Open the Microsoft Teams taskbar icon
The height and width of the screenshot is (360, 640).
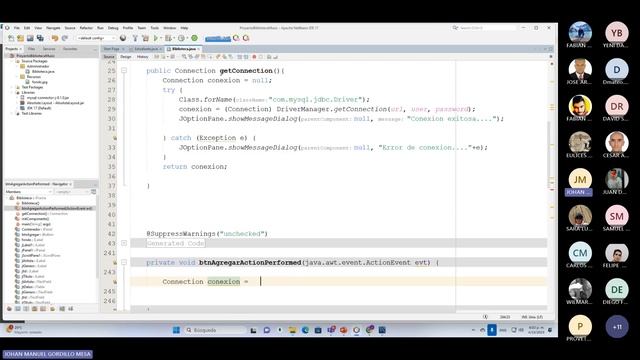(331, 330)
